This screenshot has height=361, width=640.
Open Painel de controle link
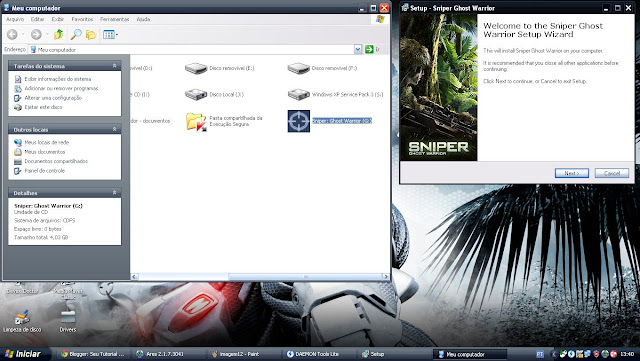(44, 171)
